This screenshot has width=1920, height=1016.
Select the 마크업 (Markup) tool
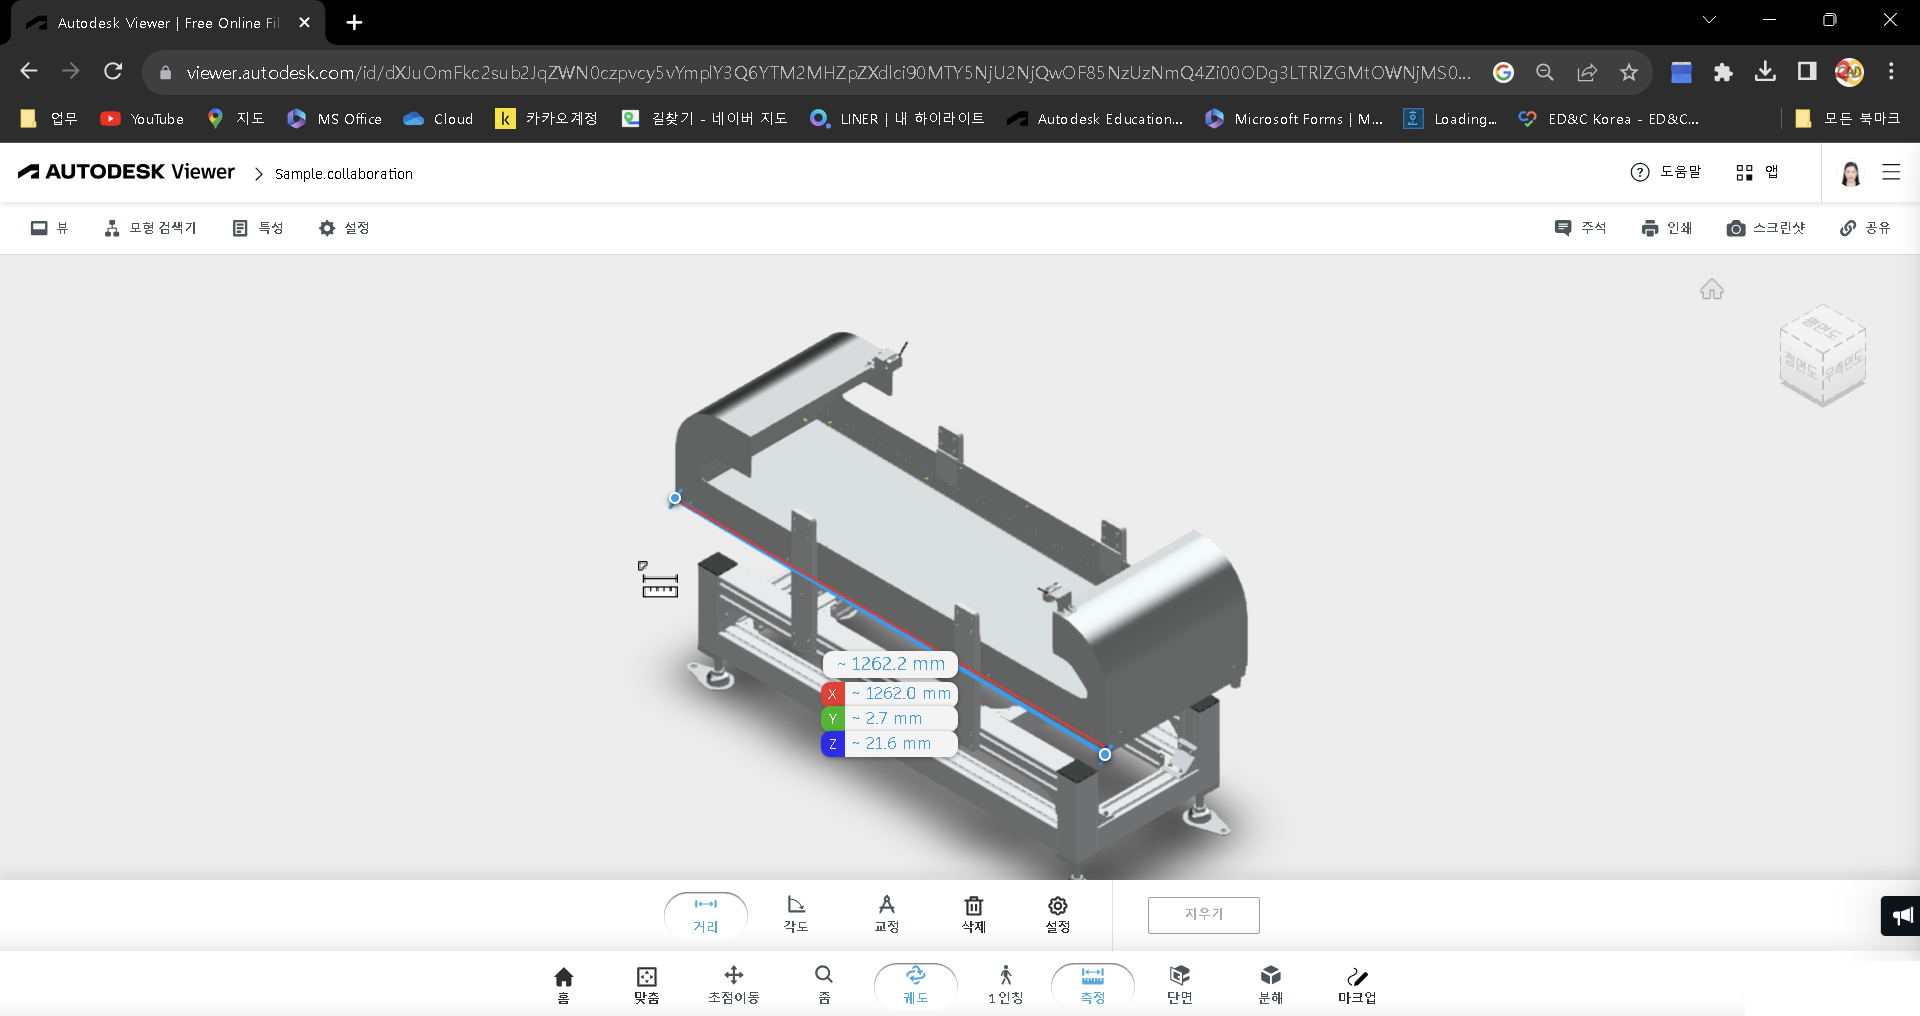[x=1356, y=983]
